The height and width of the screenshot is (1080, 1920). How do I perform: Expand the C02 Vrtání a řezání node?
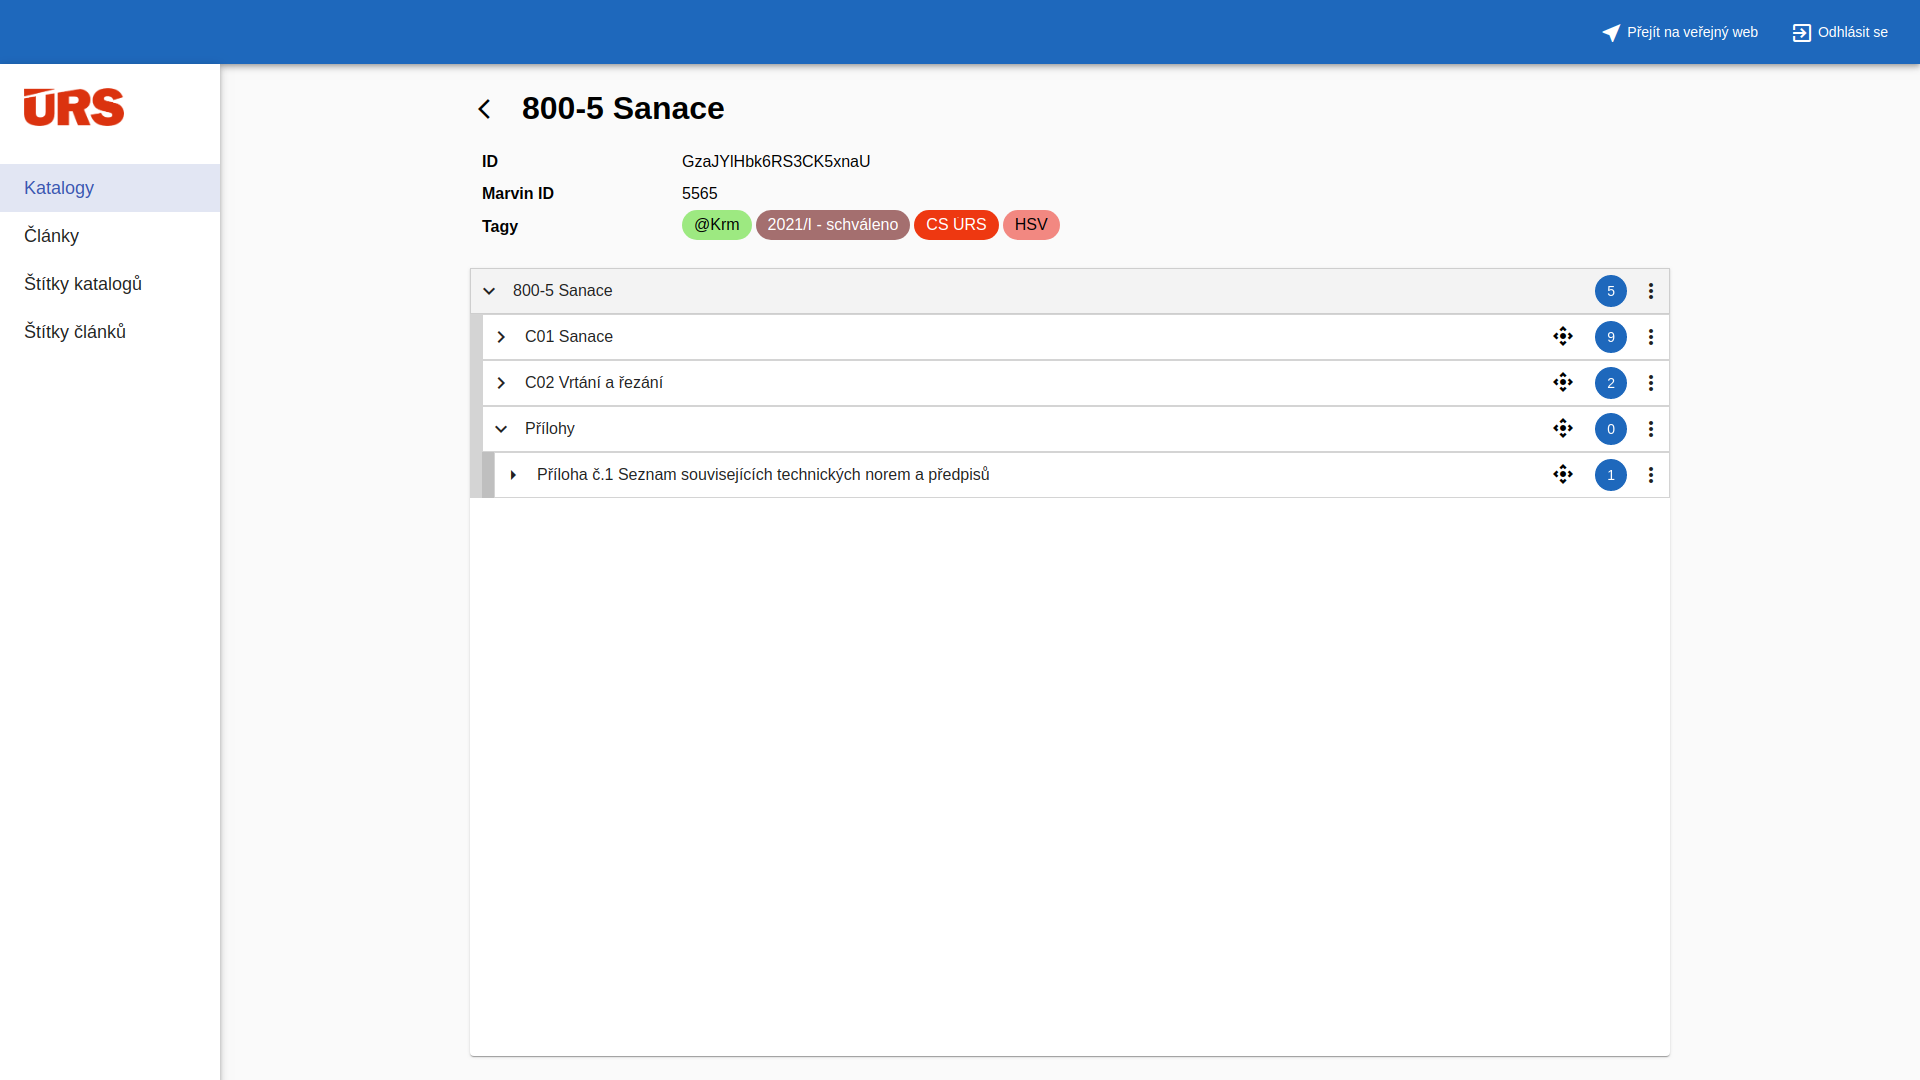(501, 383)
